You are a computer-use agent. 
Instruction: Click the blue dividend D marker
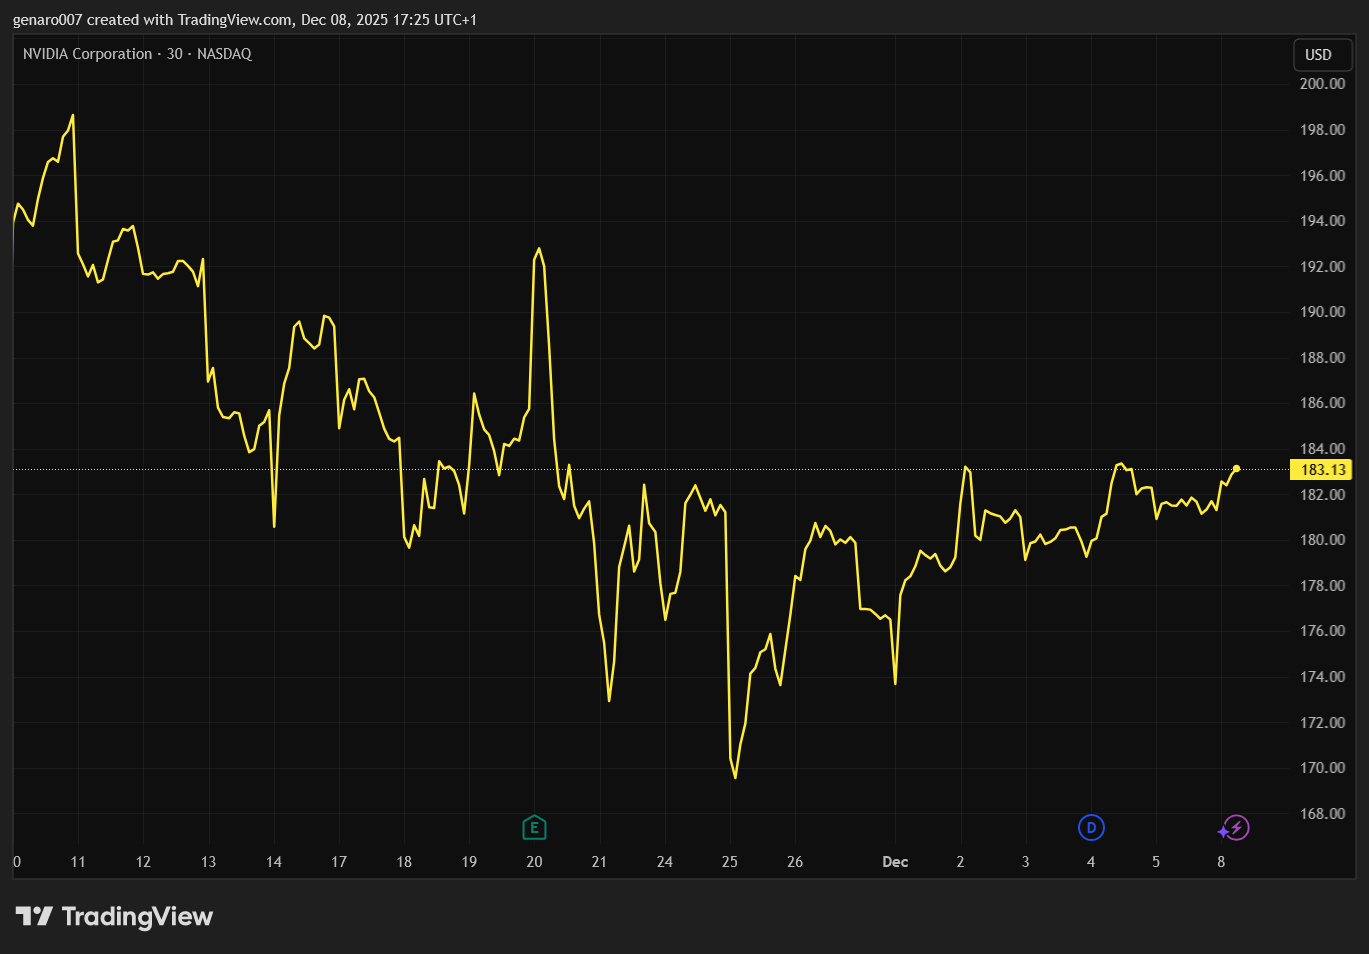click(x=1091, y=827)
